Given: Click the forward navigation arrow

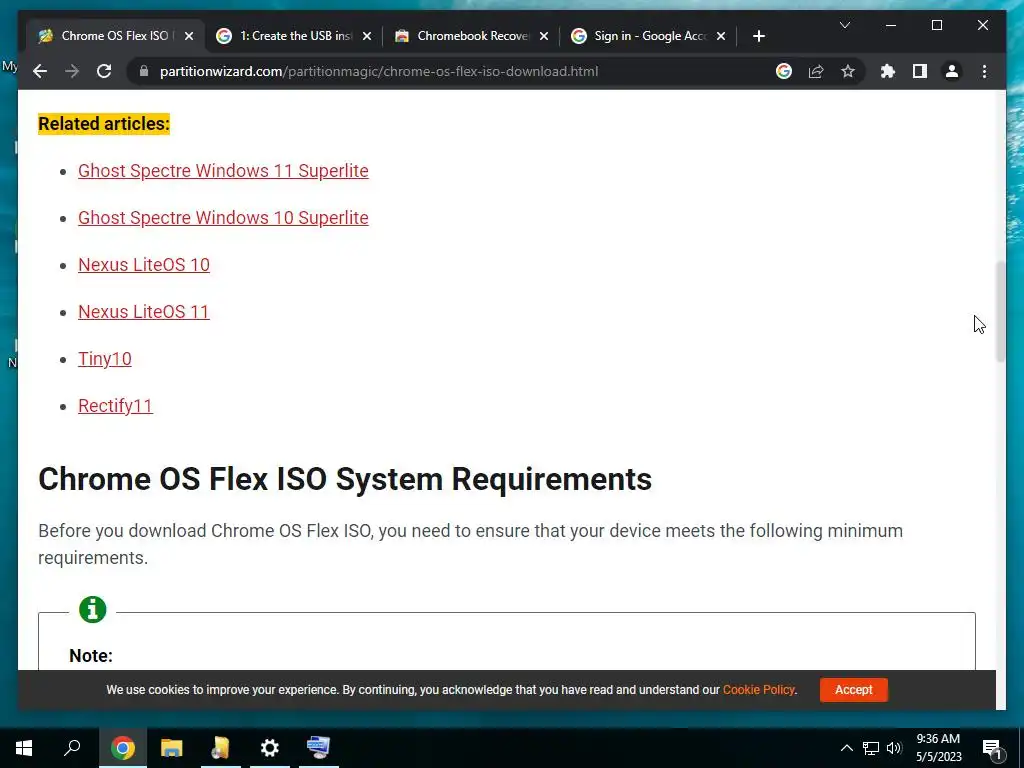Looking at the screenshot, I should pyautogui.click(x=72, y=71).
